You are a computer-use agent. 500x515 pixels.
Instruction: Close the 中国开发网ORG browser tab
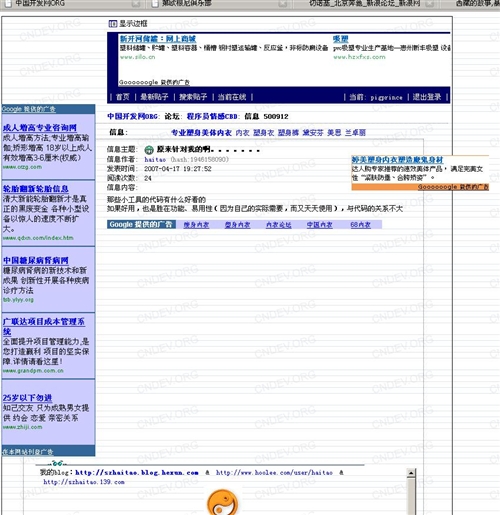click(136, 4)
